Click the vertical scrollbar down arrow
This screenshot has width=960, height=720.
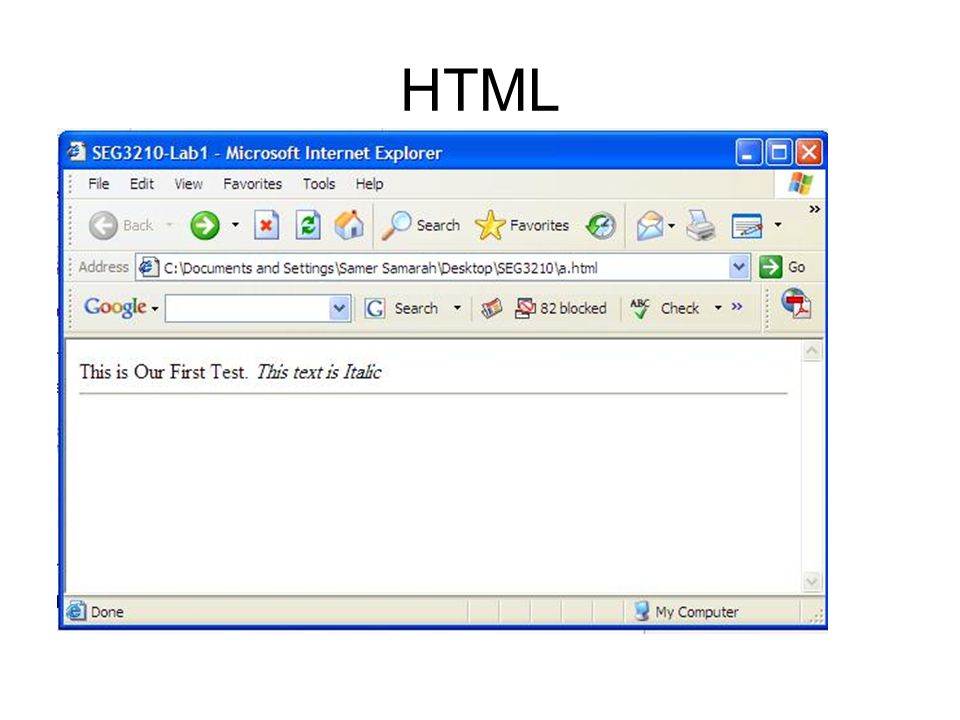click(x=812, y=581)
